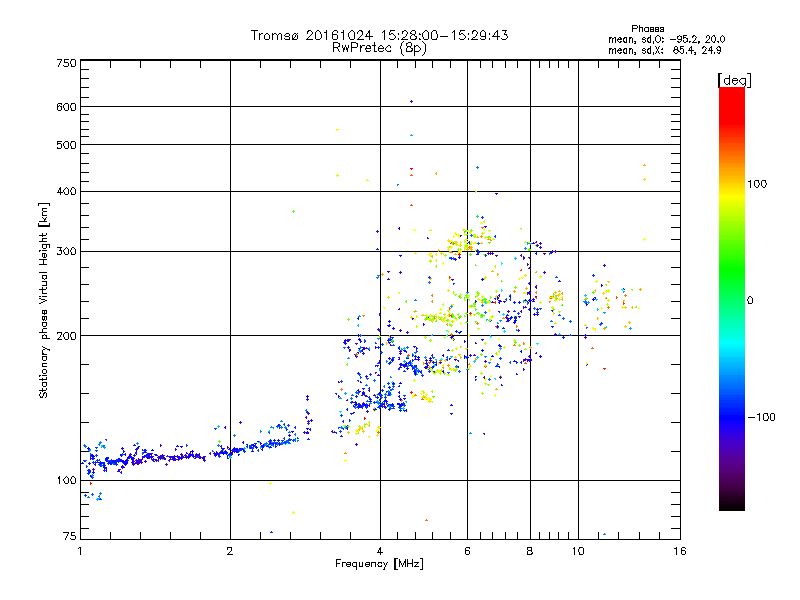The width and height of the screenshot is (800, 600).
Task: Click the y-axis '100' tick label
Action: (x=66, y=480)
